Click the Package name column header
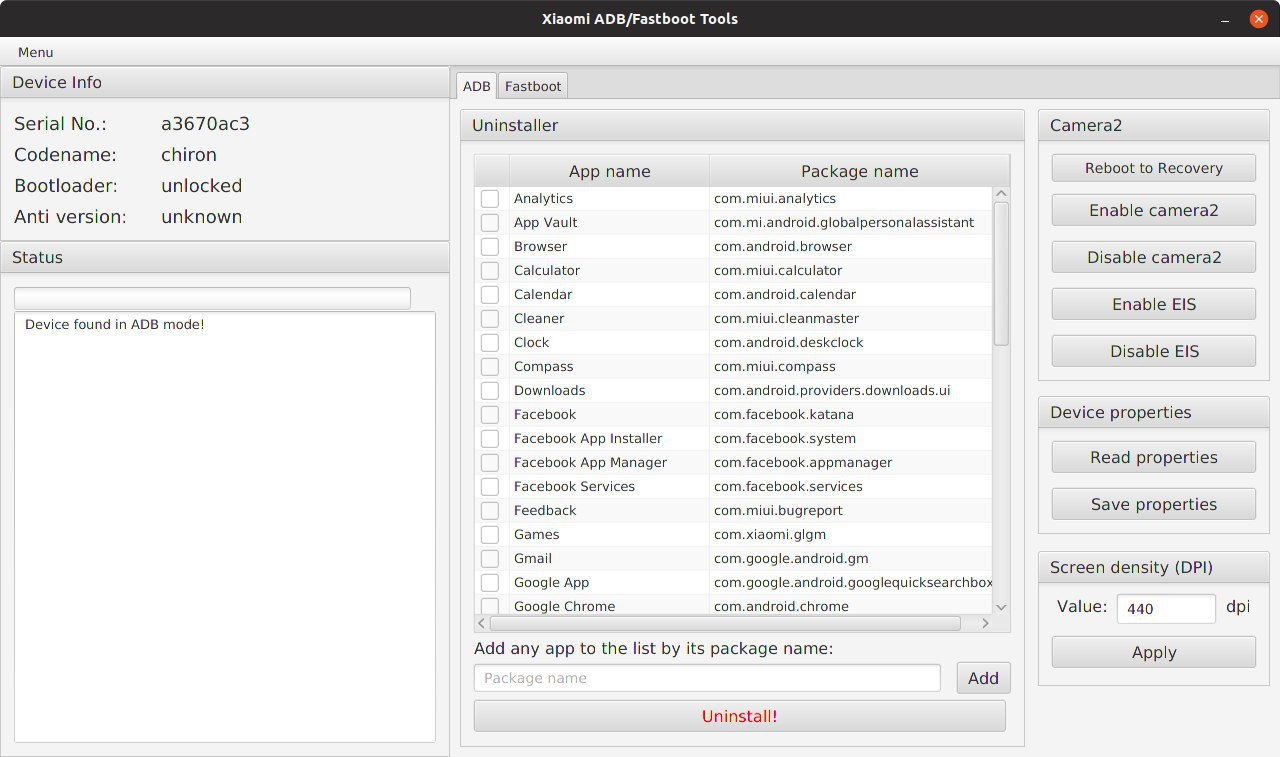Viewport: 1280px width, 757px height. coord(859,171)
